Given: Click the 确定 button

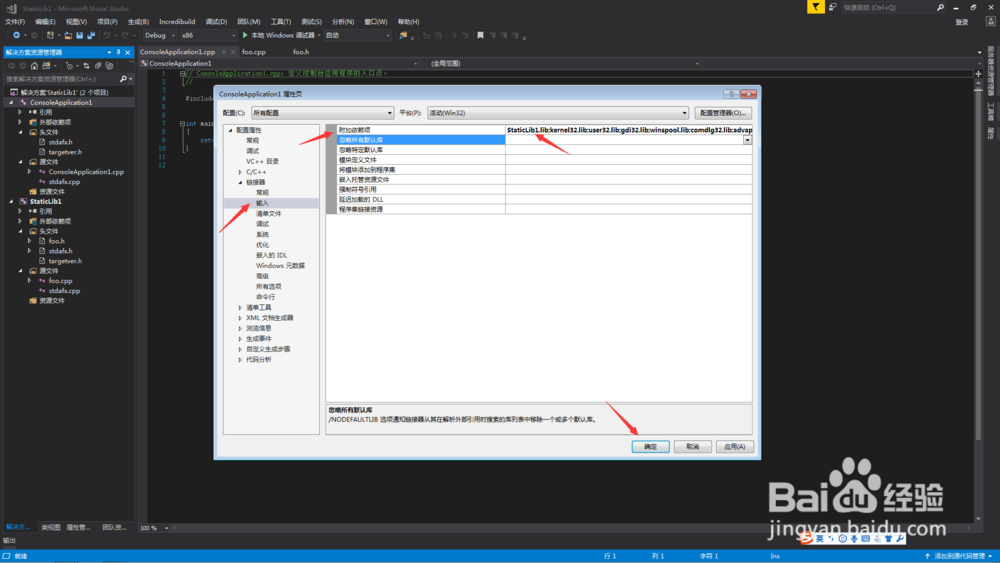Looking at the screenshot, I should pyautogui.click(x=651, y=446).
